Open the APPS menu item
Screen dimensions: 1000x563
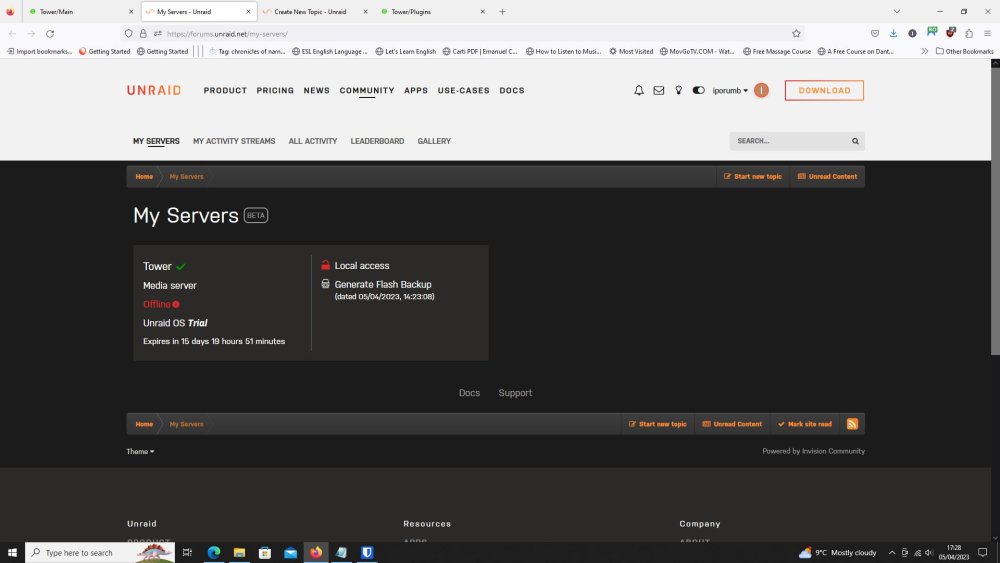tap(416, 91)
